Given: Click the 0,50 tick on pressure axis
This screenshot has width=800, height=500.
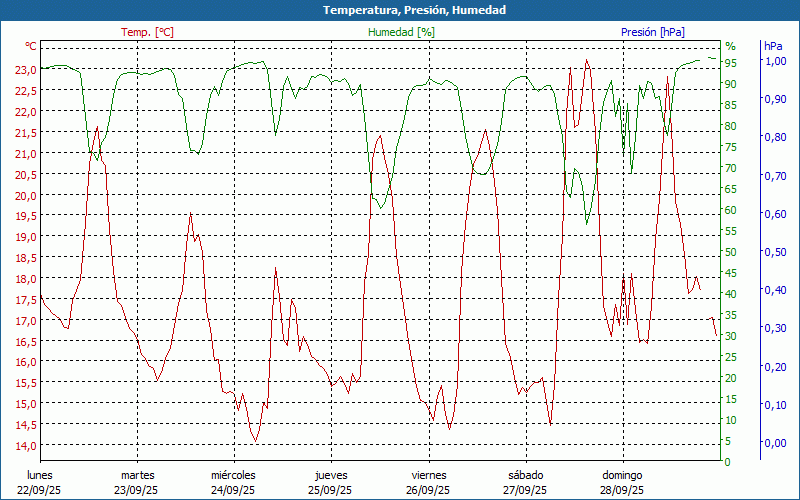Looking at the screenshot, I should [x=775, y=252].
